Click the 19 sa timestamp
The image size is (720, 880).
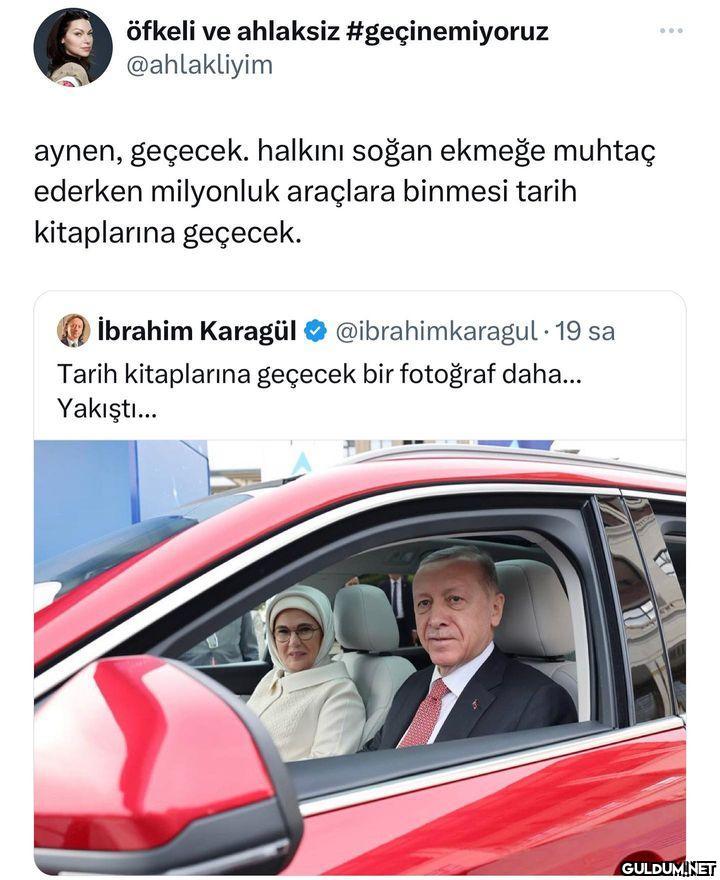585,331
